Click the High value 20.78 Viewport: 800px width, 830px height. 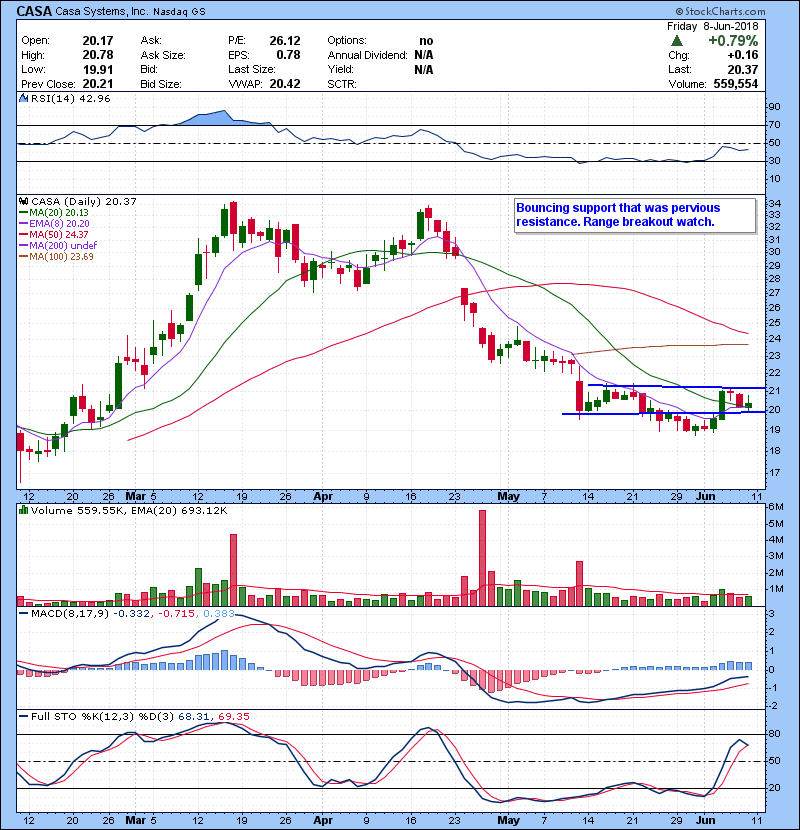[98, 55]
